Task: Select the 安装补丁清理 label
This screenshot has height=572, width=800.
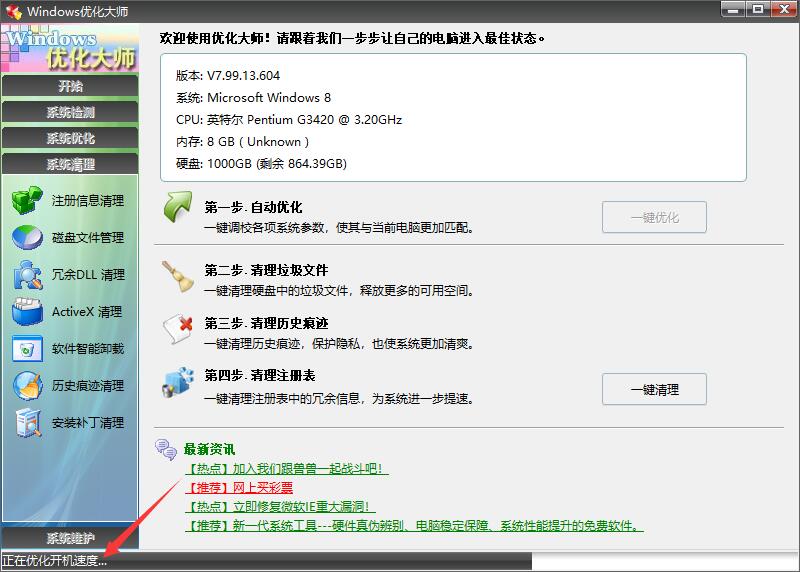Action: pyautogui.click(x=88, y=423)
